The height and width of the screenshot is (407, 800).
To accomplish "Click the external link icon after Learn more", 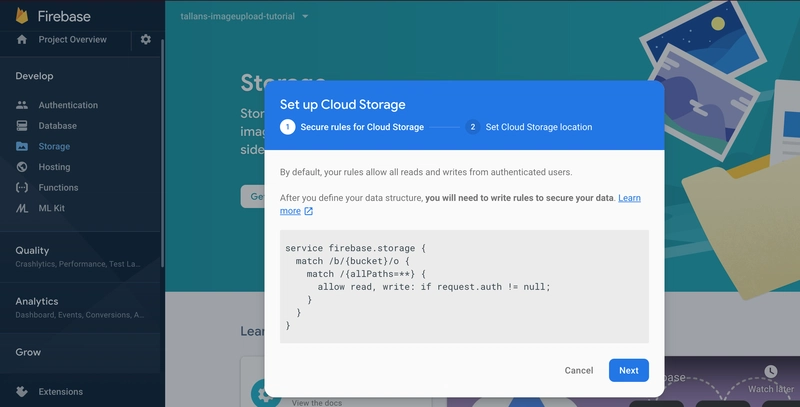I will (309, 211).
